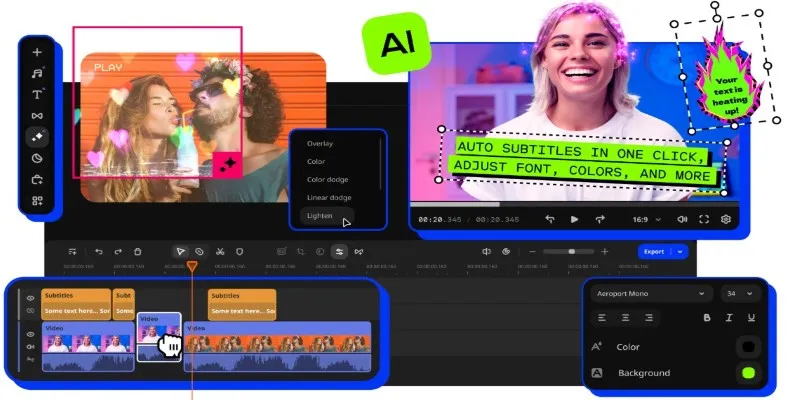
Task: Open the More tools grid icon in the sidebar
Action: coord(37,201)
